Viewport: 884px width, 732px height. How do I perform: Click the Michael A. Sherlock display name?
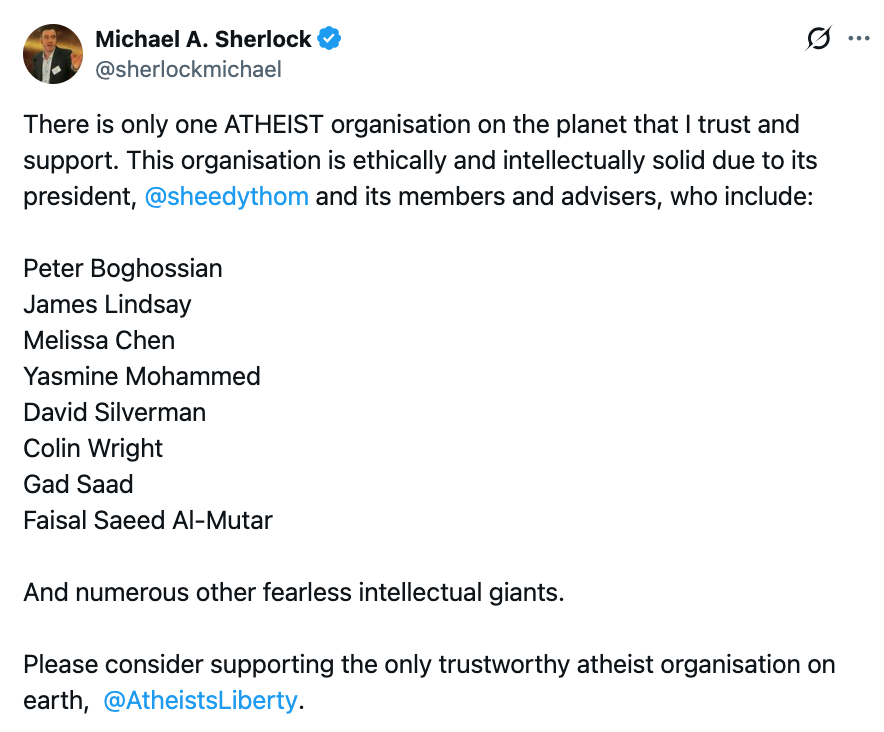point(203,39)
